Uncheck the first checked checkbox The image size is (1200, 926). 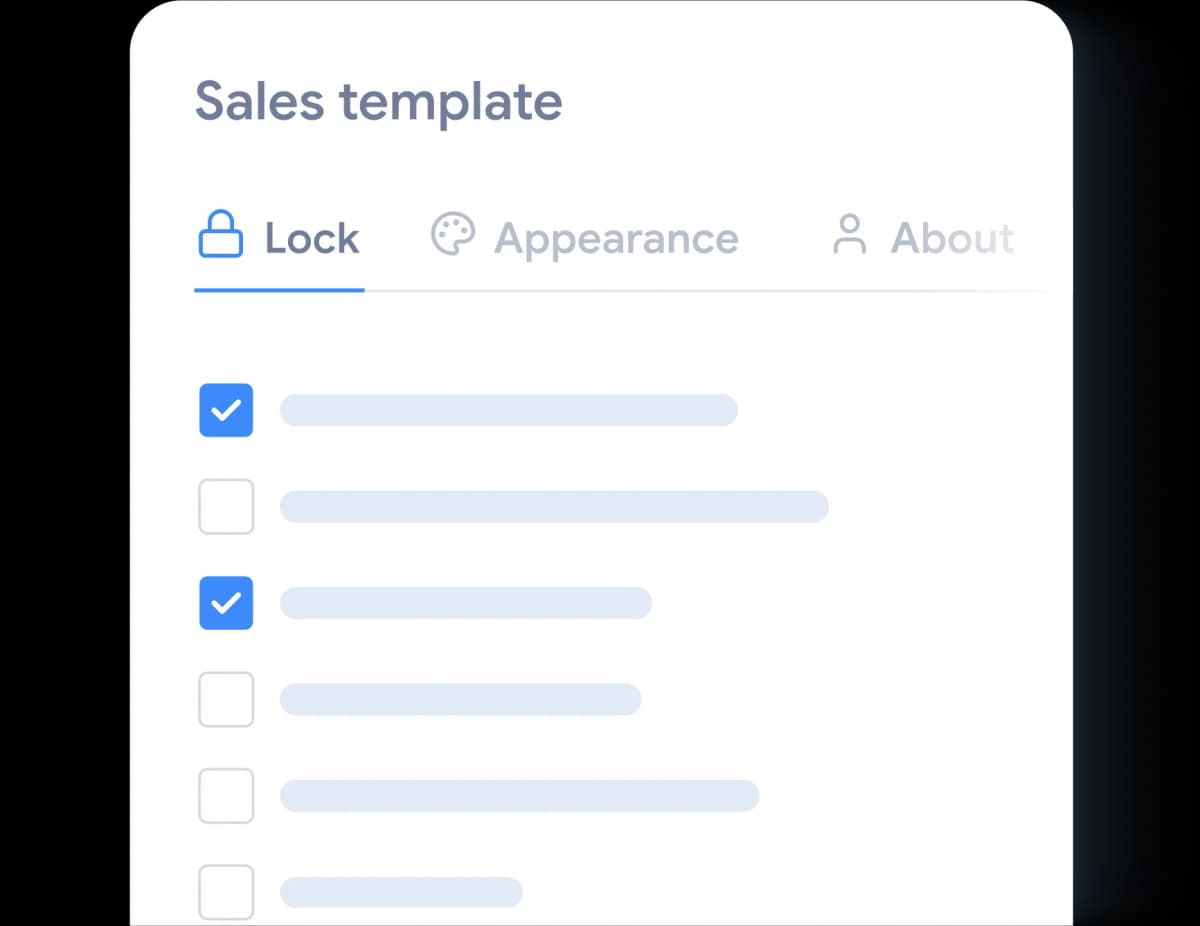[226, 410]
